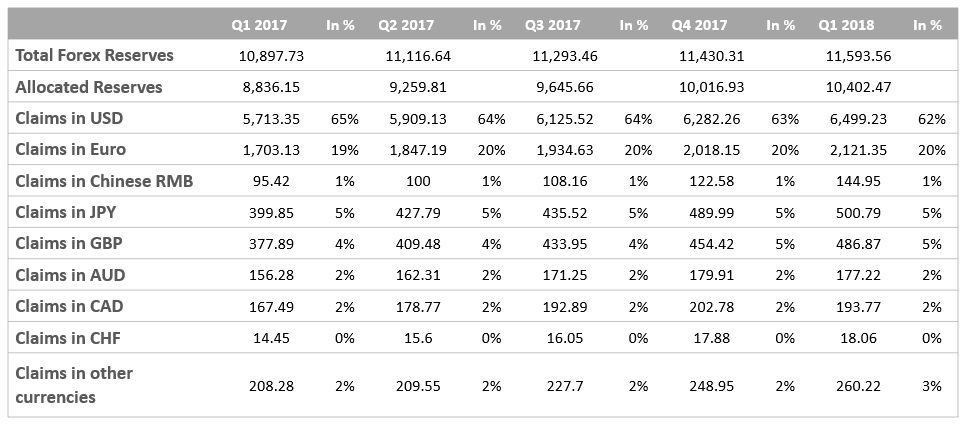The image size is (968, 428).
Task: Select the Claims in other currencies label
Action: (x=74, y=385)
